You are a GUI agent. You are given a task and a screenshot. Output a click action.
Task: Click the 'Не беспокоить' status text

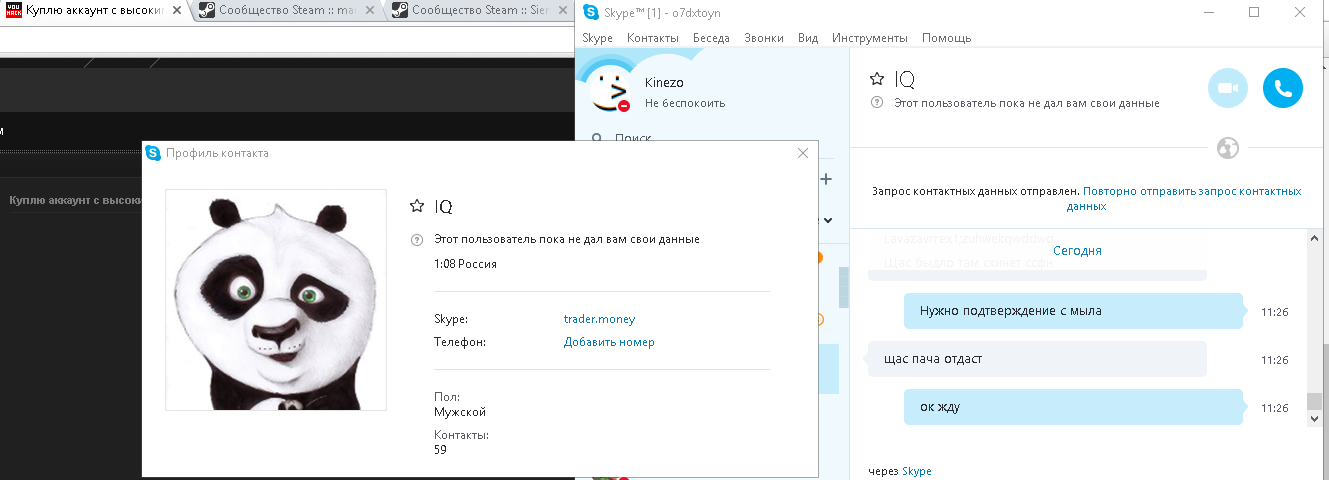685,103
